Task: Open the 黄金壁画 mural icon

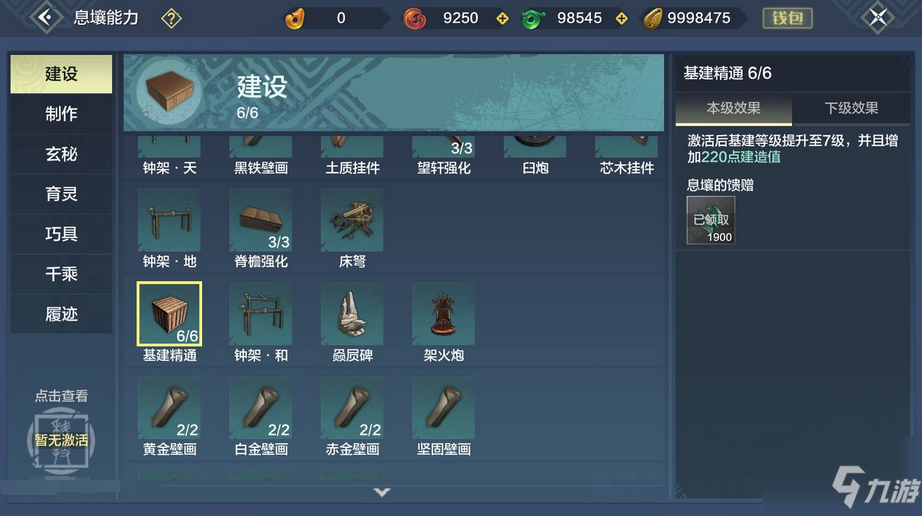Action: pyautogui.click(x=169, y=408)
